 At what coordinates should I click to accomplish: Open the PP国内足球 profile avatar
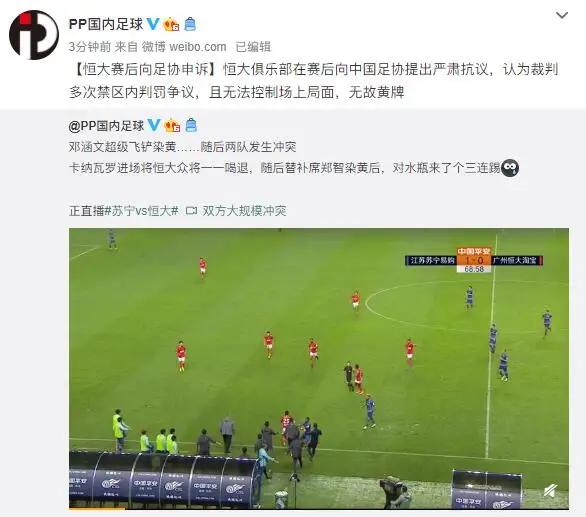point(34,35)
